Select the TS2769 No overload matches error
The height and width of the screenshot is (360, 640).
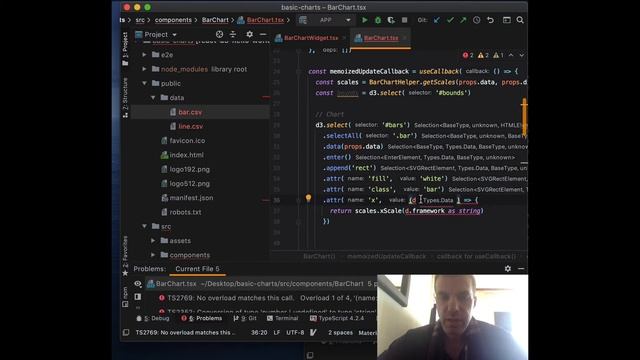(x=267, y=298)
